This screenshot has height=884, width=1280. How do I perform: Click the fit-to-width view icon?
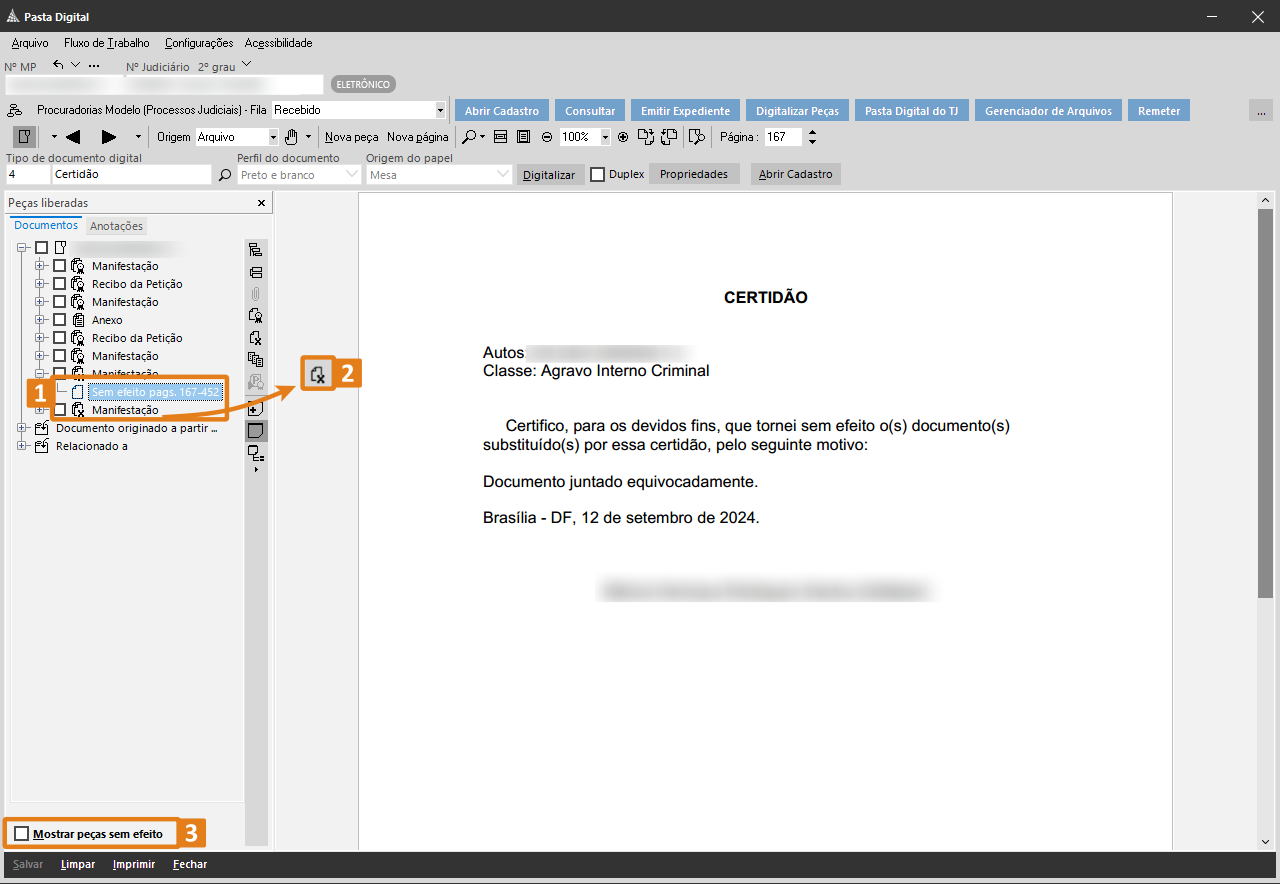click(x=501, y=137)
